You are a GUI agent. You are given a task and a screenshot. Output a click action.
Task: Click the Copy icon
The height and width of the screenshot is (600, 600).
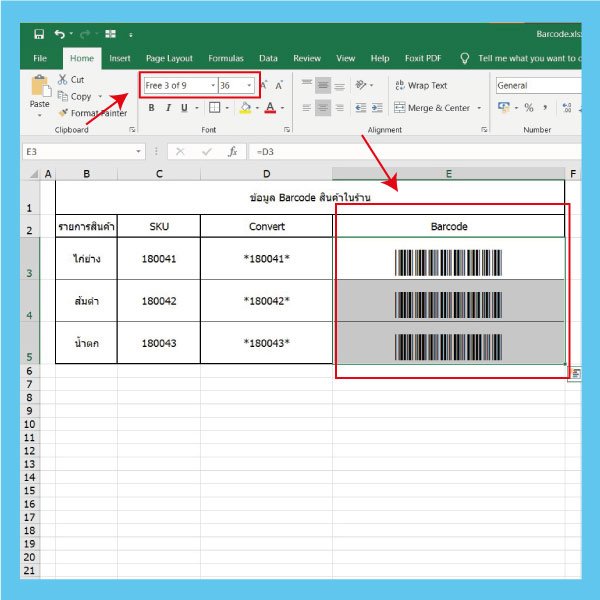[62, 96]
